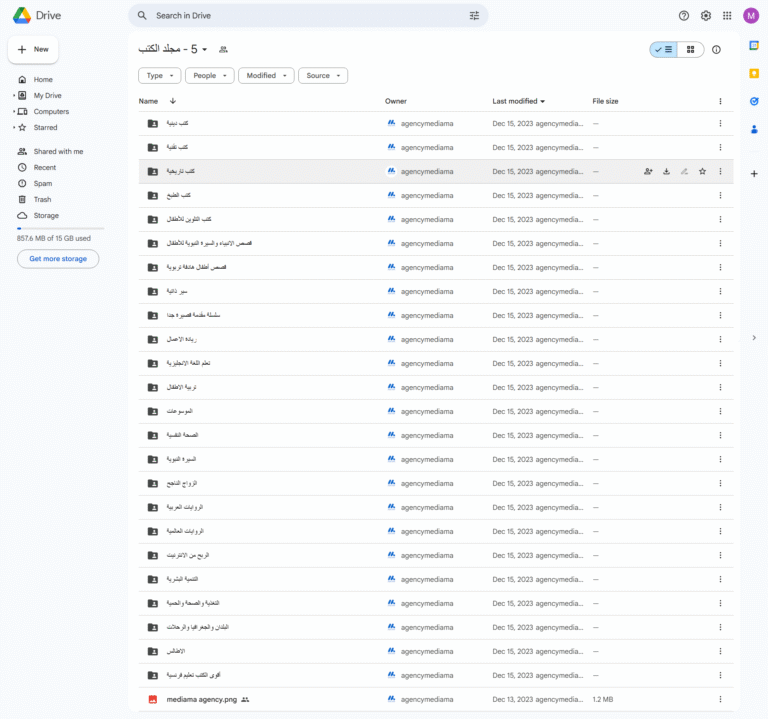
Task: Open the Google apps grid
Action: point(727,16)
